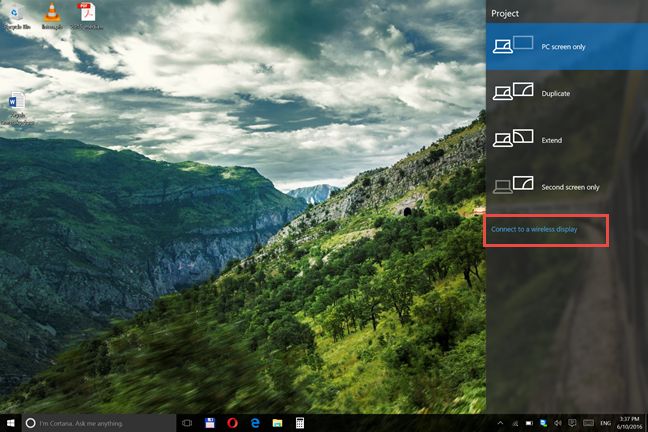This screenshot has height=432, width=648.
Task: Select the Extend display option
Action: 567,140
